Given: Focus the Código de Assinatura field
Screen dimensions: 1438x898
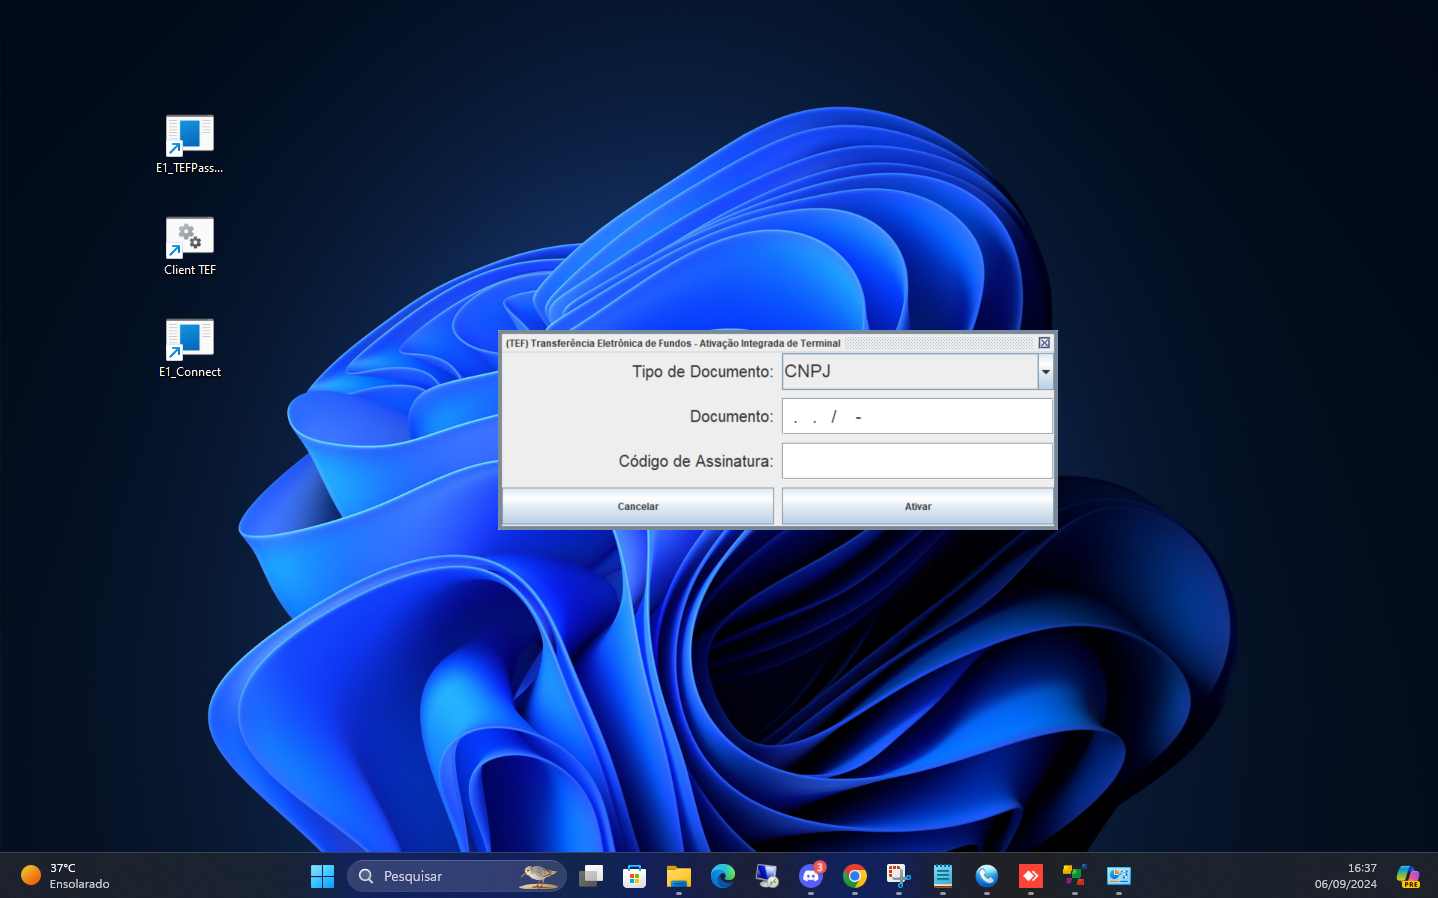Looking at the screenshot, I should click(x=917, y=461).
